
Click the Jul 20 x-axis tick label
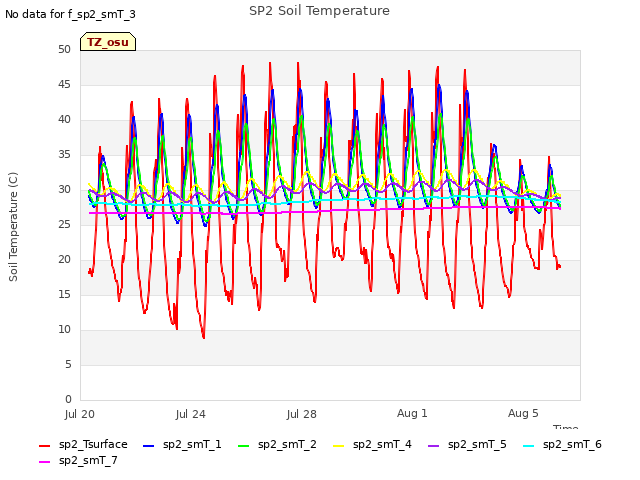[80, 414]
